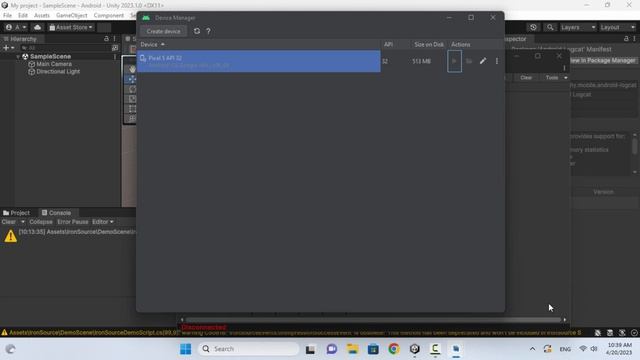640x360 pixels.
Task: Open folder icon for the Pixel 5 device
Action: click(469, 61)
